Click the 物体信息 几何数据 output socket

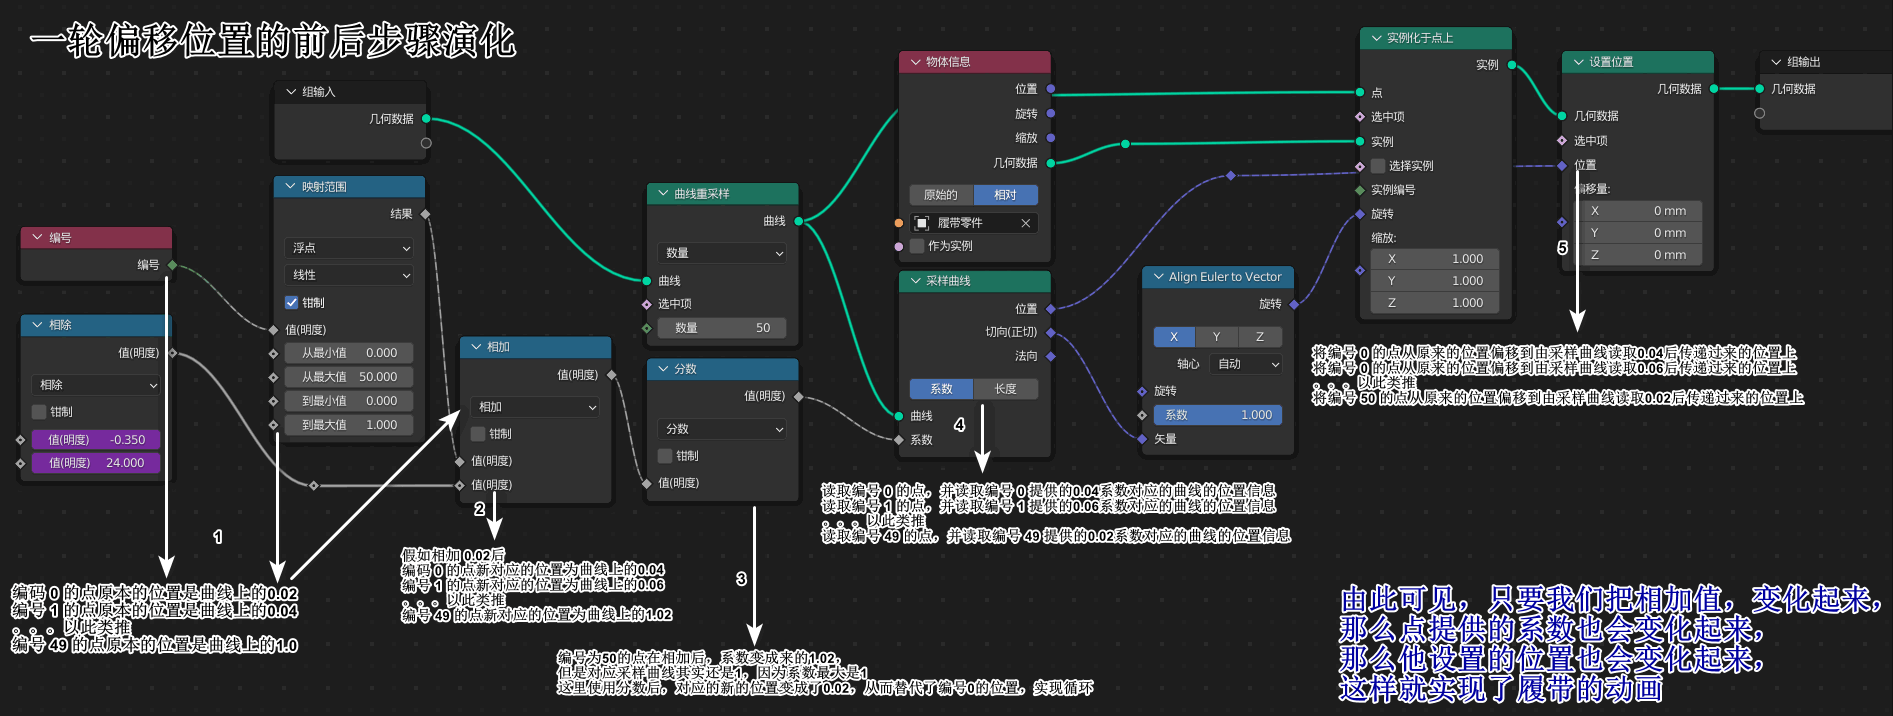coord(1051,162)
